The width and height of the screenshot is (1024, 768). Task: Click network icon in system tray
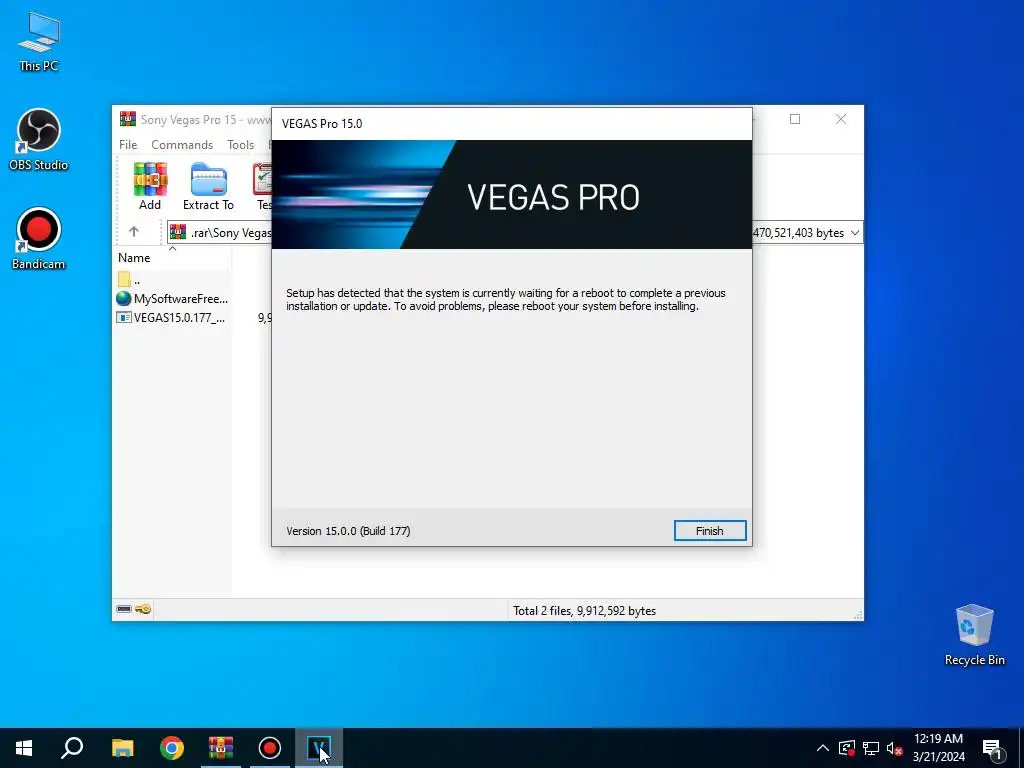[871, 748]
